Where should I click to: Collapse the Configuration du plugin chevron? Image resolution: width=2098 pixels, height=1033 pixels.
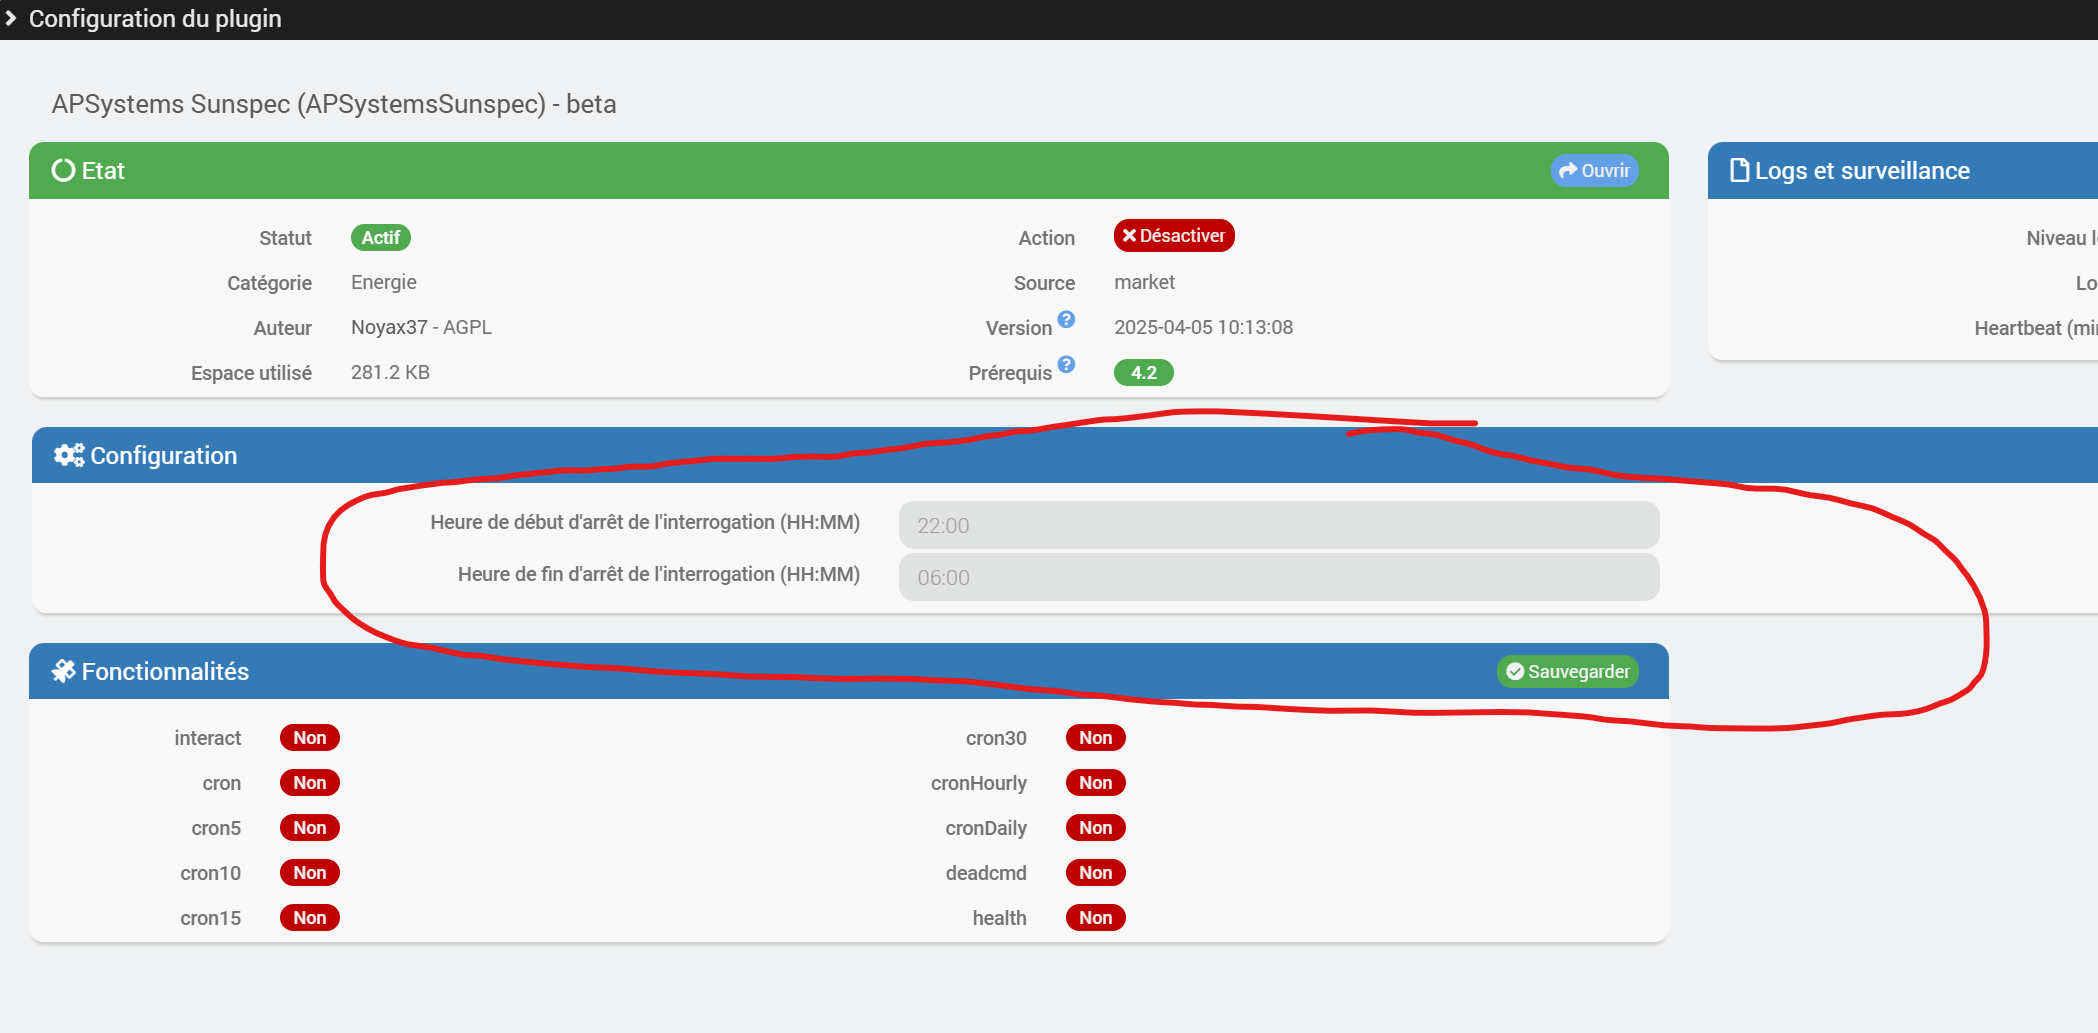tap(11, 18)
